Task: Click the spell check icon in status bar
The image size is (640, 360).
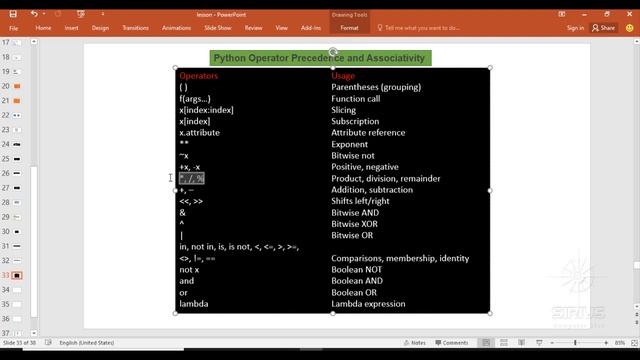Action: 48,343
